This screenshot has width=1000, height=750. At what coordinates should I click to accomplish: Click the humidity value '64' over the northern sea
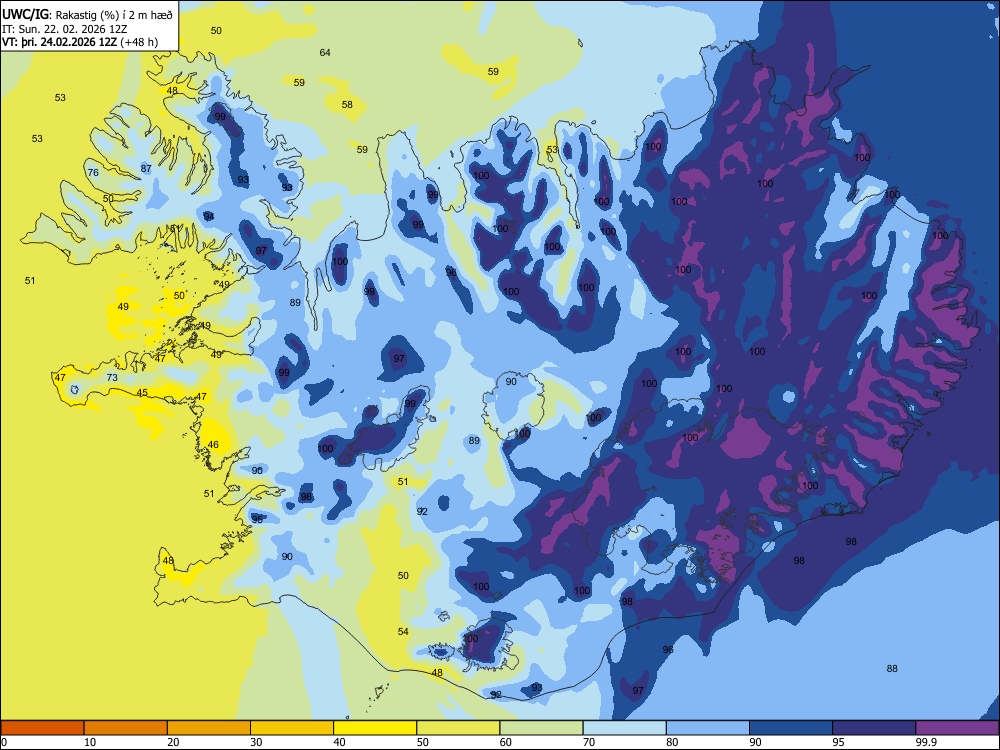click(x=325, y=52)
